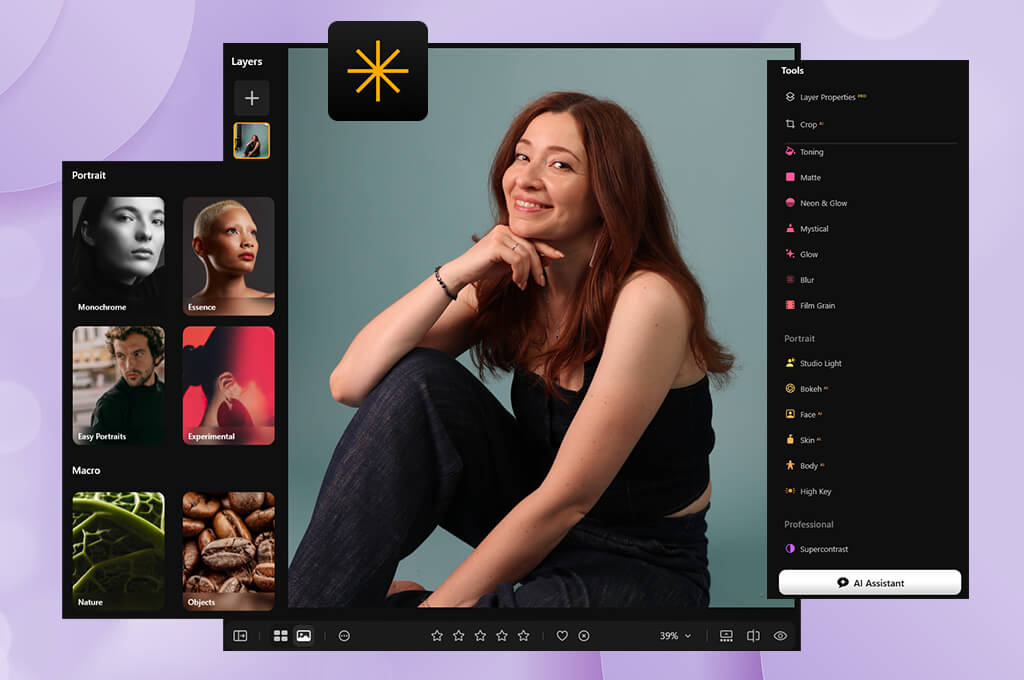Viewport: 1024px width, 680px height.
Task: Open the High Key tool
Action: point(808,491)
